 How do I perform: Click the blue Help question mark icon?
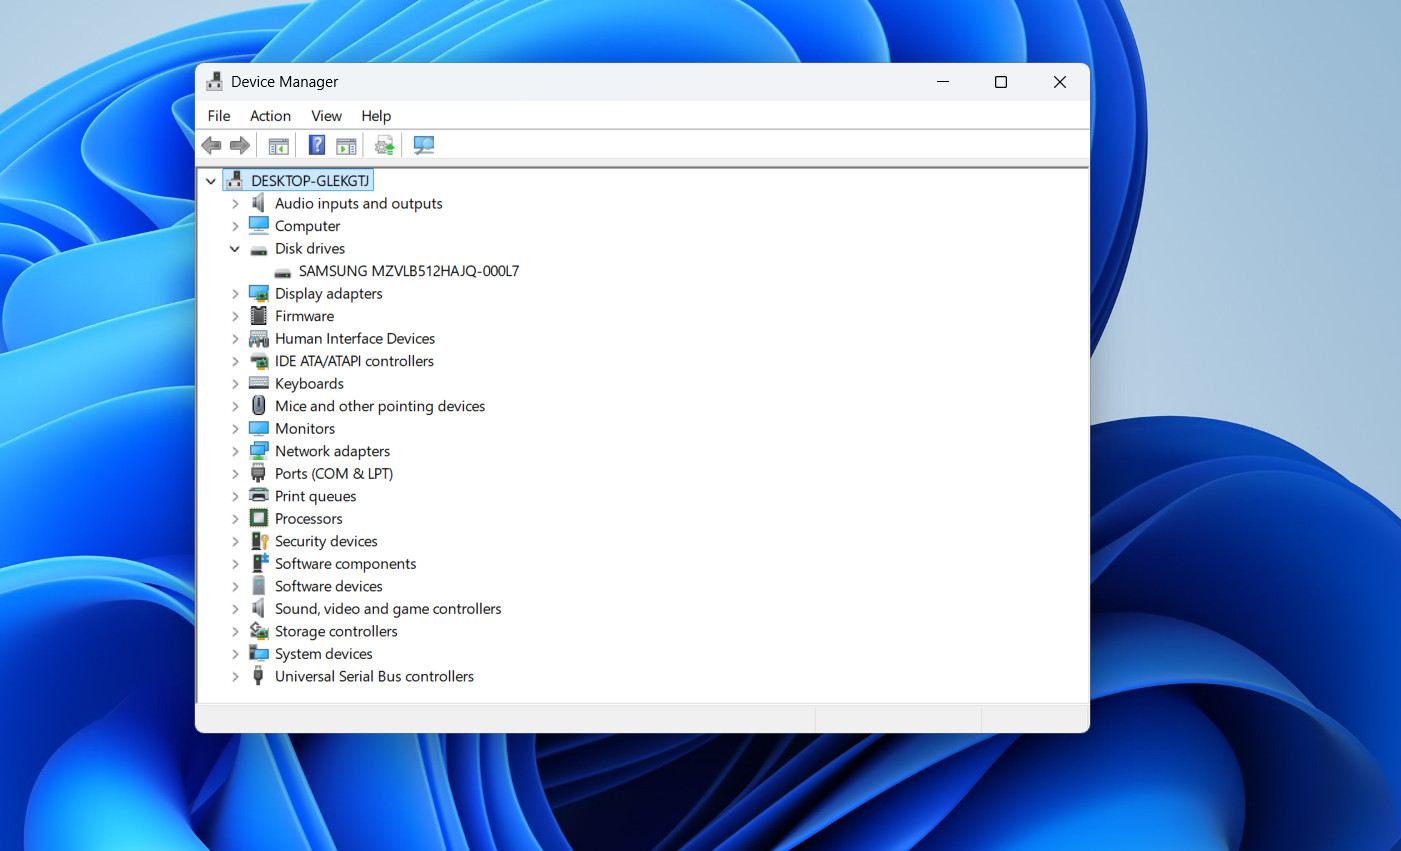[316, 146]
